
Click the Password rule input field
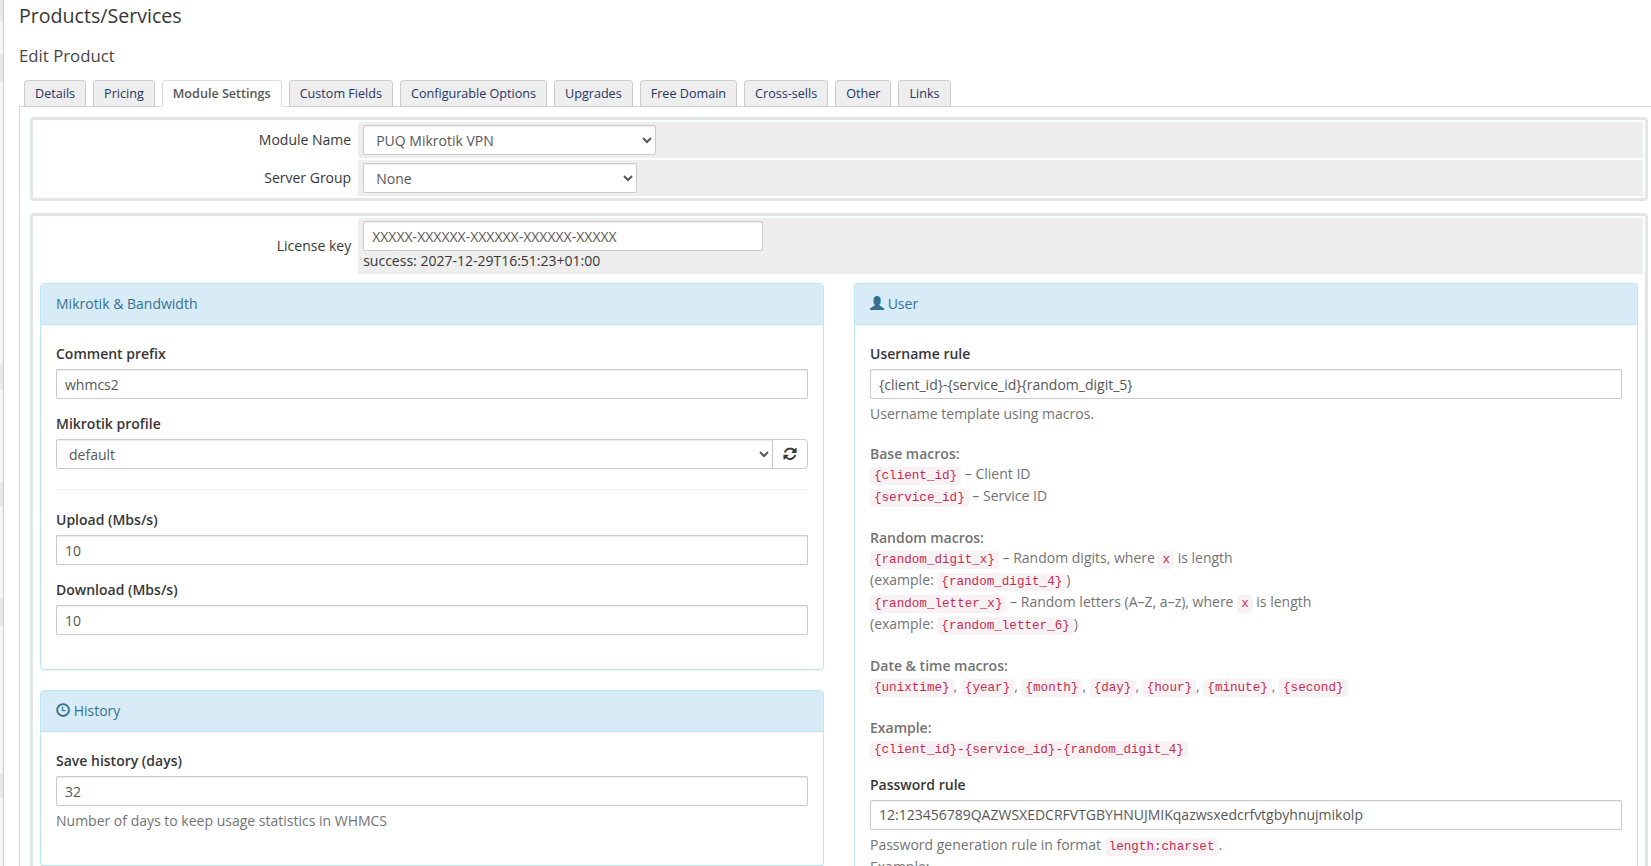click(1246, 815)
